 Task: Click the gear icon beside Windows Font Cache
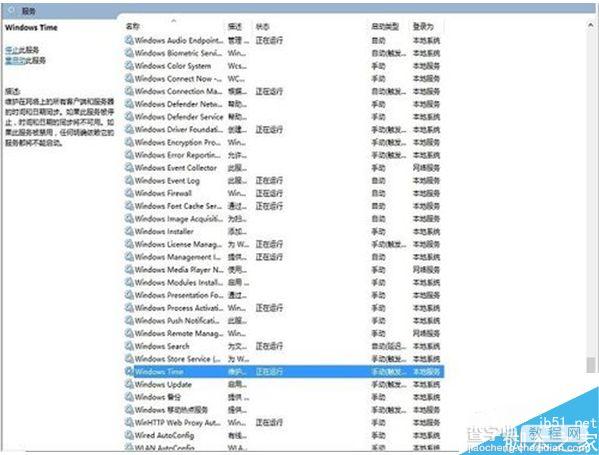point(129,206)
